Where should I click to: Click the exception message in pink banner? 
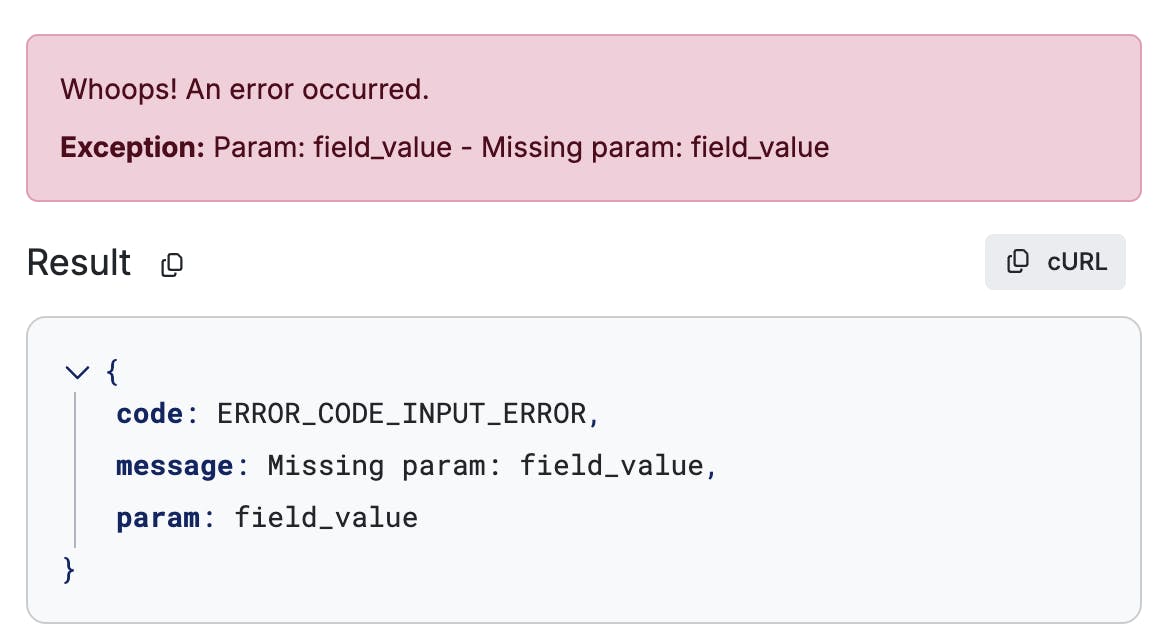point(521,147)
